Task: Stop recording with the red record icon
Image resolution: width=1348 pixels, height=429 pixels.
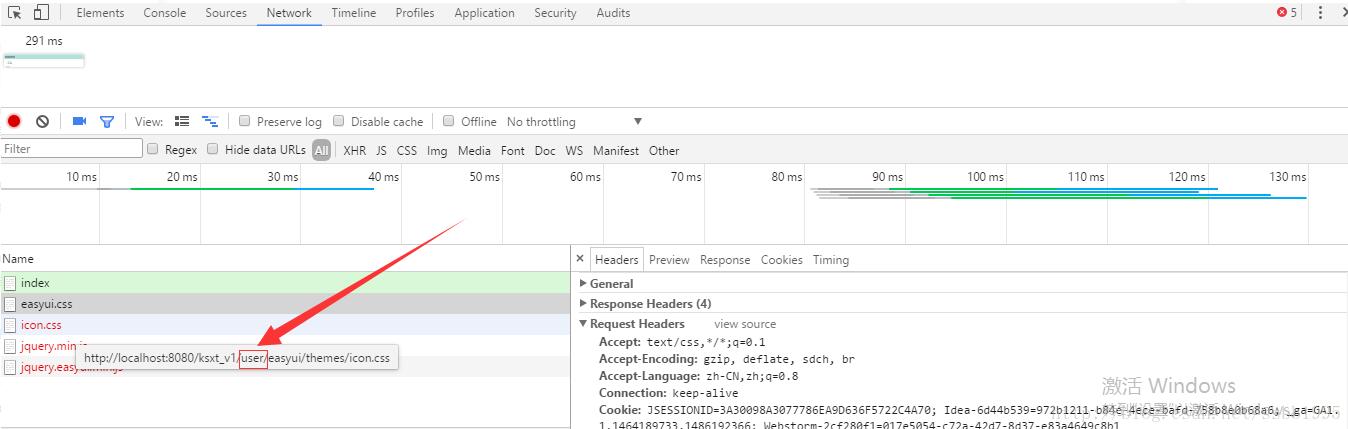Action: pos(14,121)
